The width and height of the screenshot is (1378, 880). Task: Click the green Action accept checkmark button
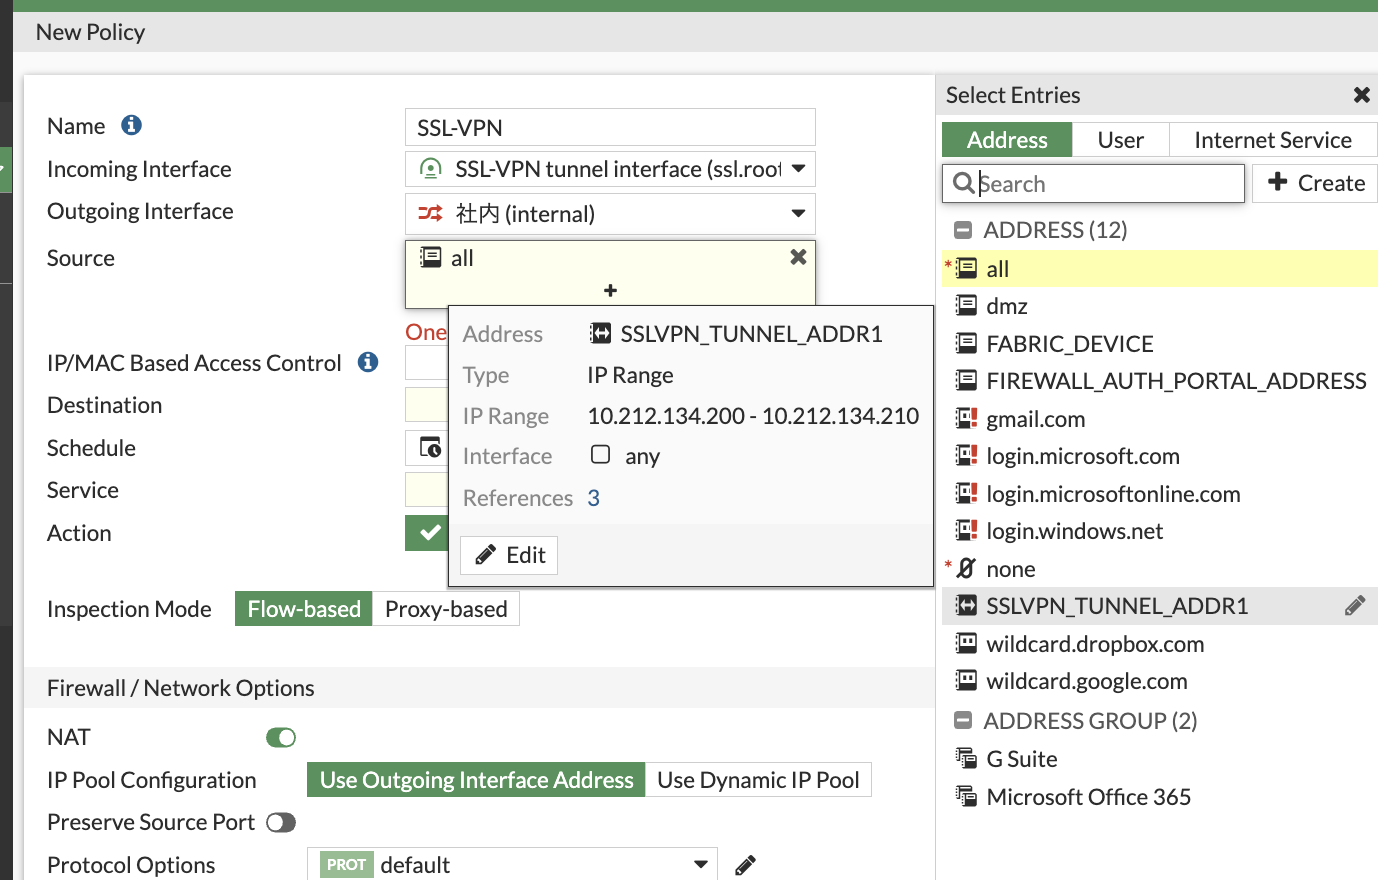point(428,533)
